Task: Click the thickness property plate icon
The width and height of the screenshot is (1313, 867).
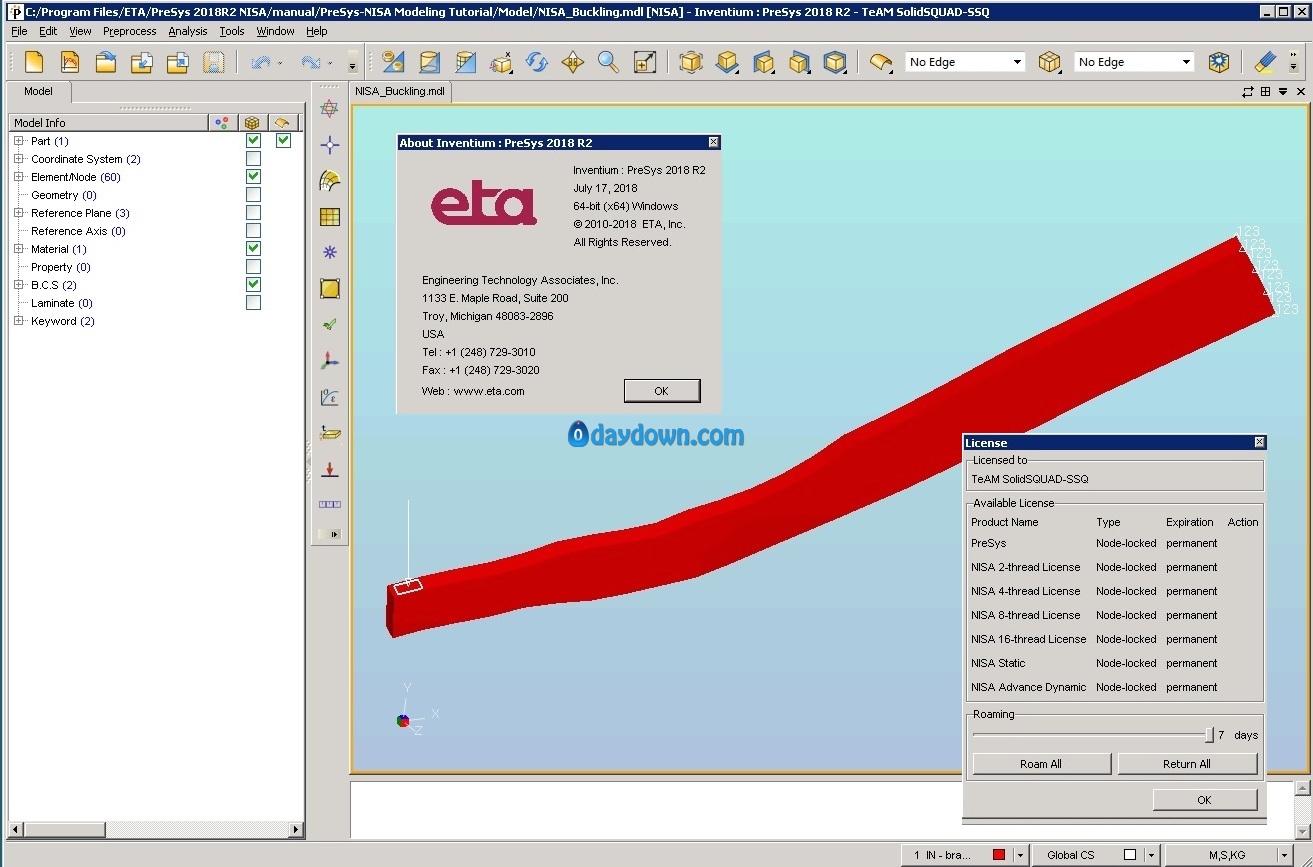Action: pyautogui.click(x=330, y=433)
